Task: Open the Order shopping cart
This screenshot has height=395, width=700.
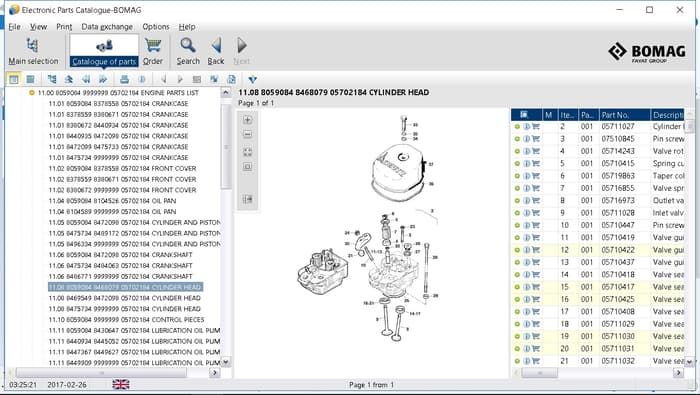Action: [153, 52]
